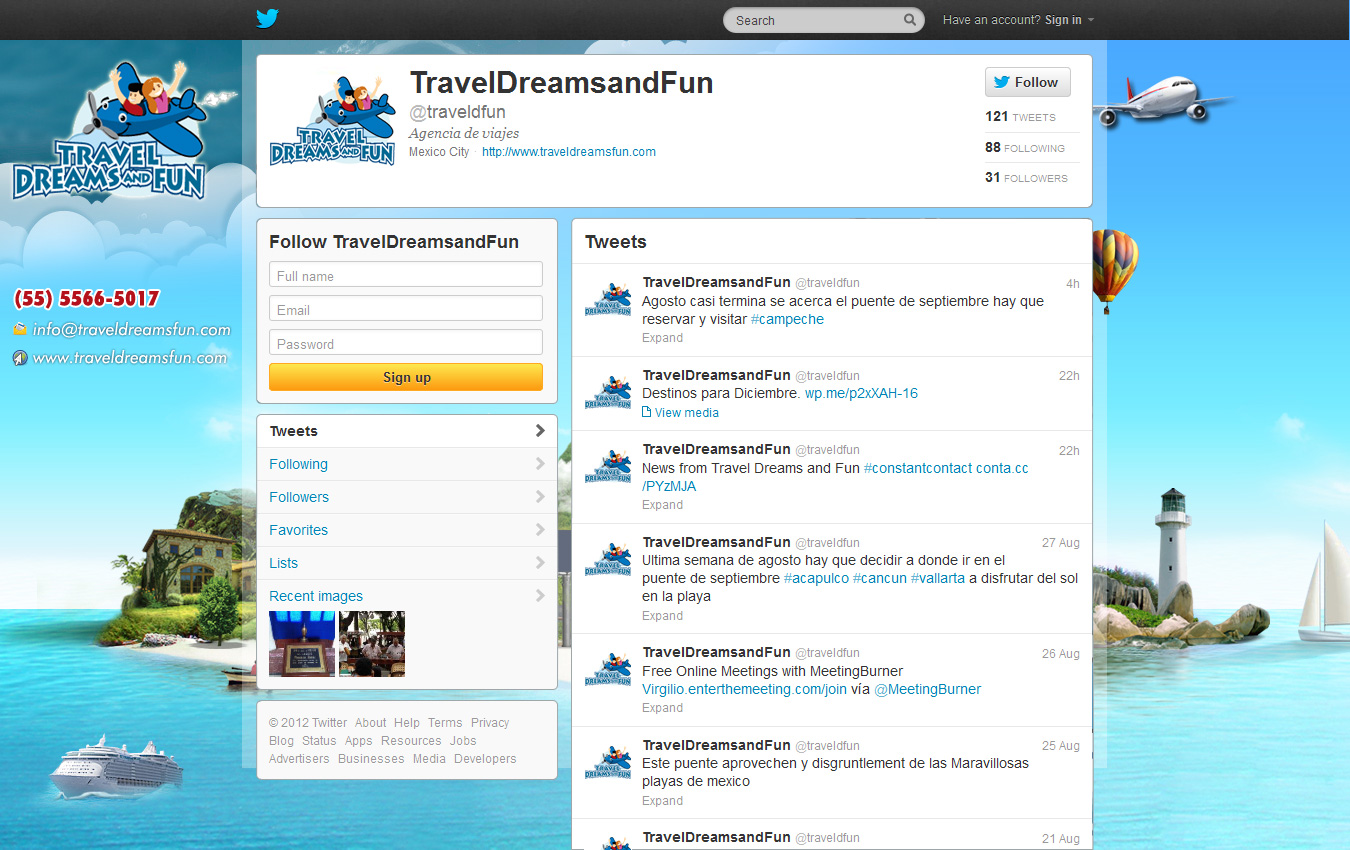1350x850 pixels.
Task: Click the Full name input field
Action: (406, 275)
